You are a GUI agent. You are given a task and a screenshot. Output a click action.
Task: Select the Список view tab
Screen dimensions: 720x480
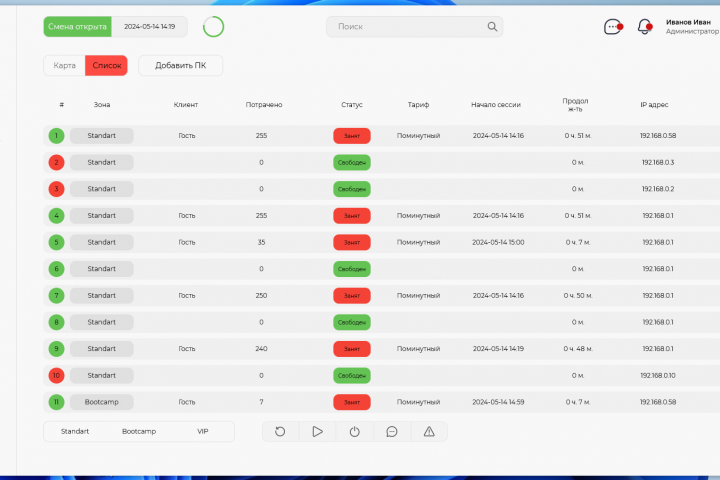click(107, 65)
